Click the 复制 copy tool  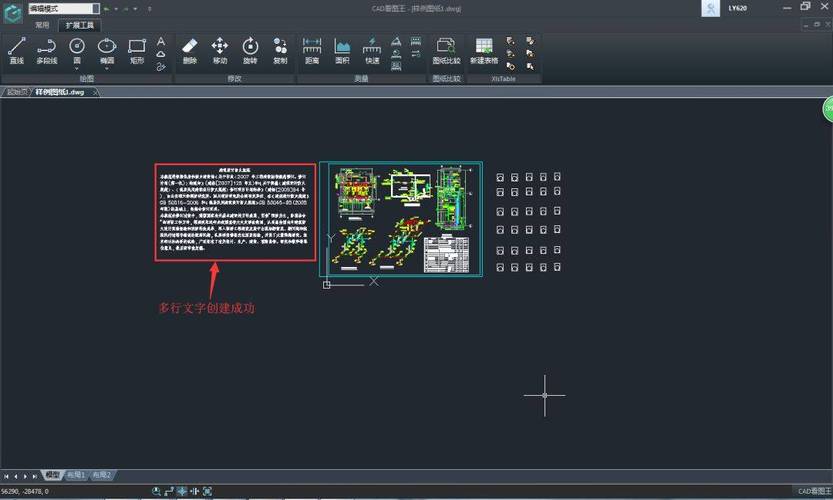click(280, 50)
